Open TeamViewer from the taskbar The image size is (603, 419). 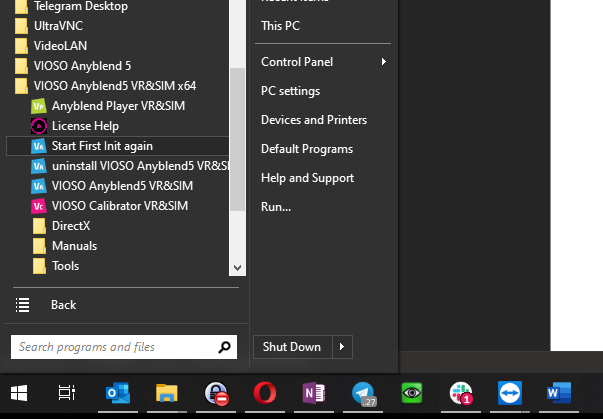click(509, 394)
